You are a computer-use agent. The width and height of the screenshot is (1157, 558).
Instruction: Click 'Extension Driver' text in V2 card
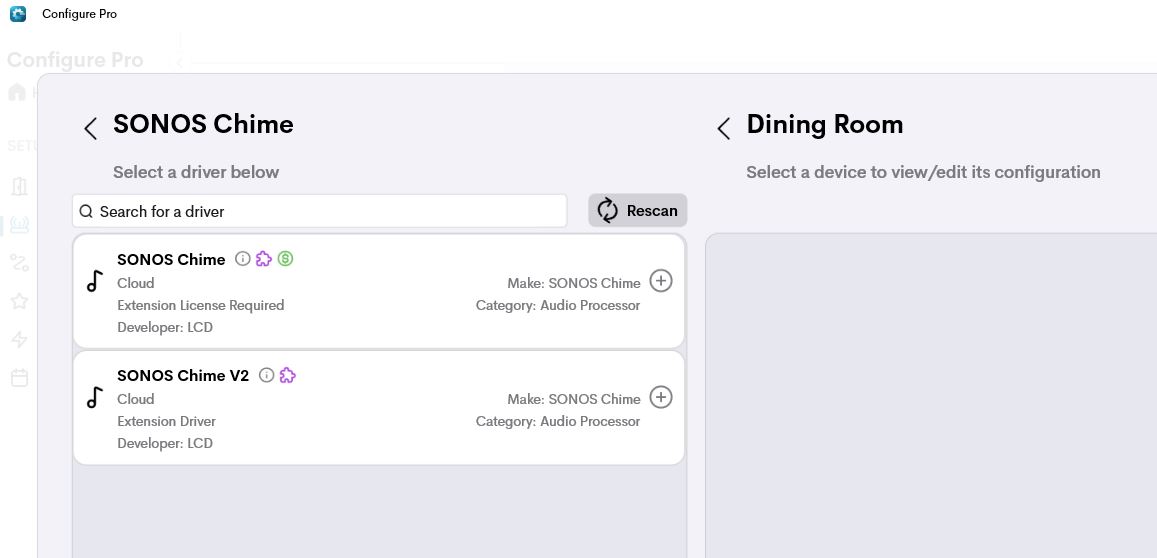167,421
